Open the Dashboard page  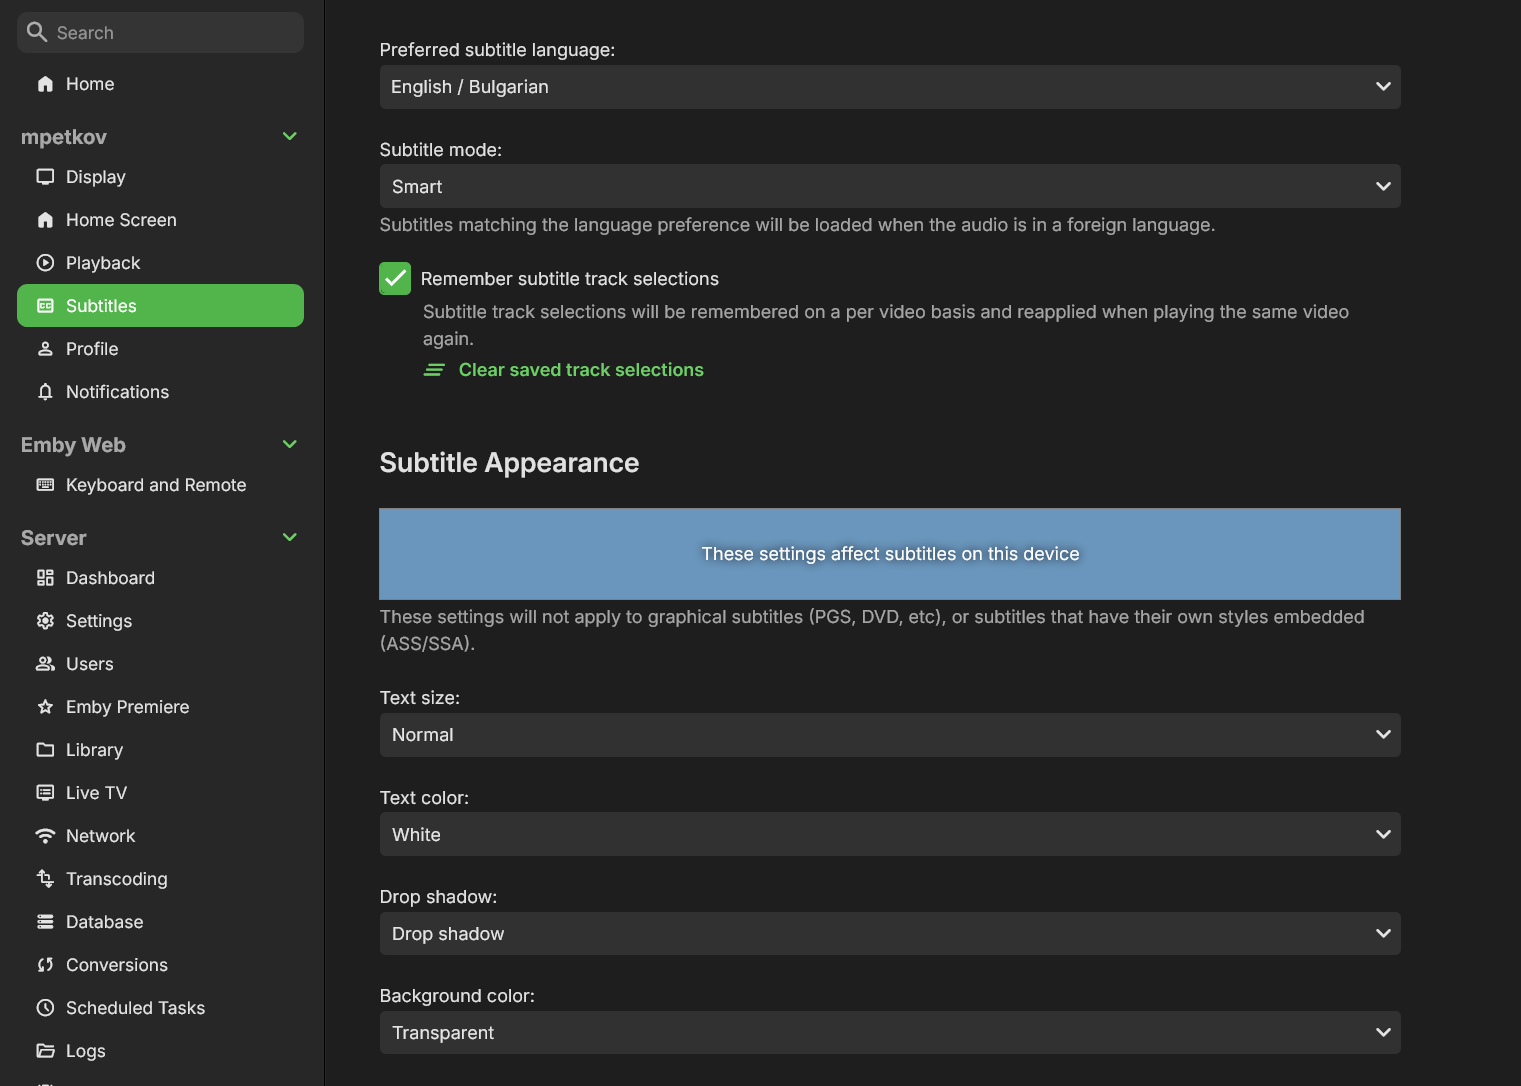[110, 578]
